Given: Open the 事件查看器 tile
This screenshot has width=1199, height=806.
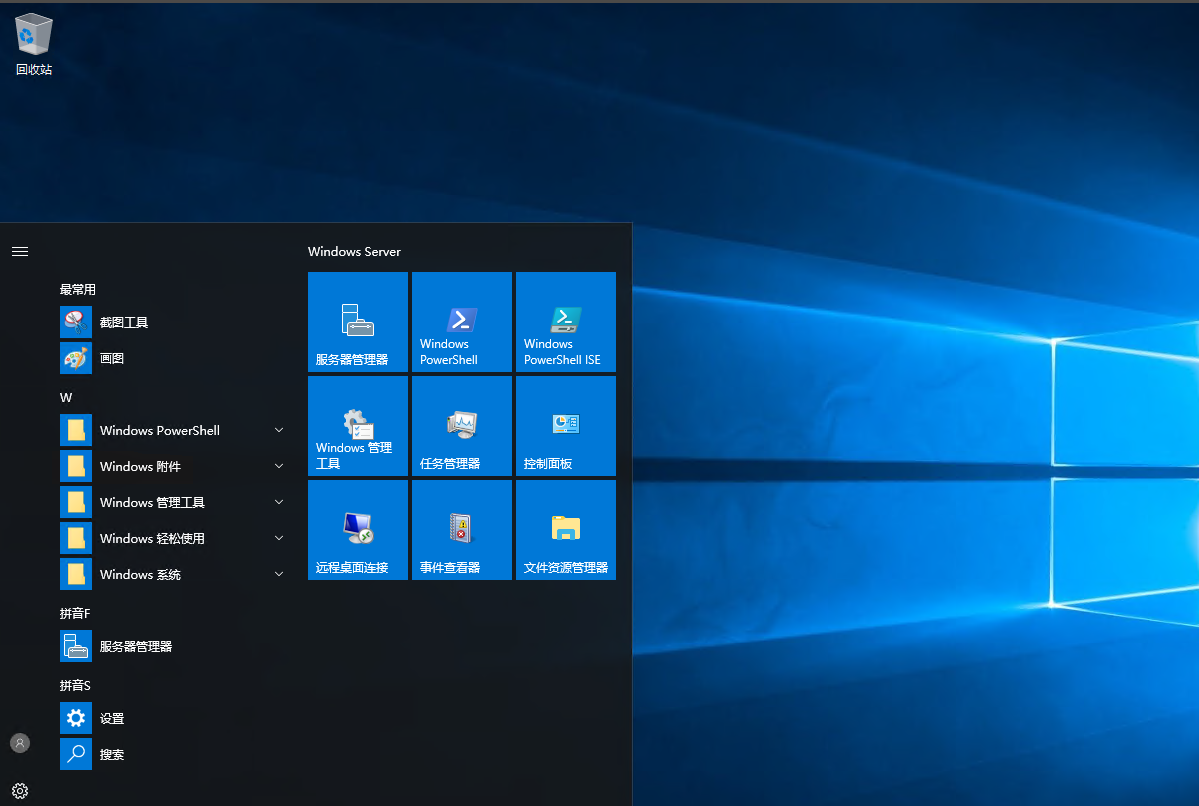Looking at the screenshot, I should click(x=462, y=530).
